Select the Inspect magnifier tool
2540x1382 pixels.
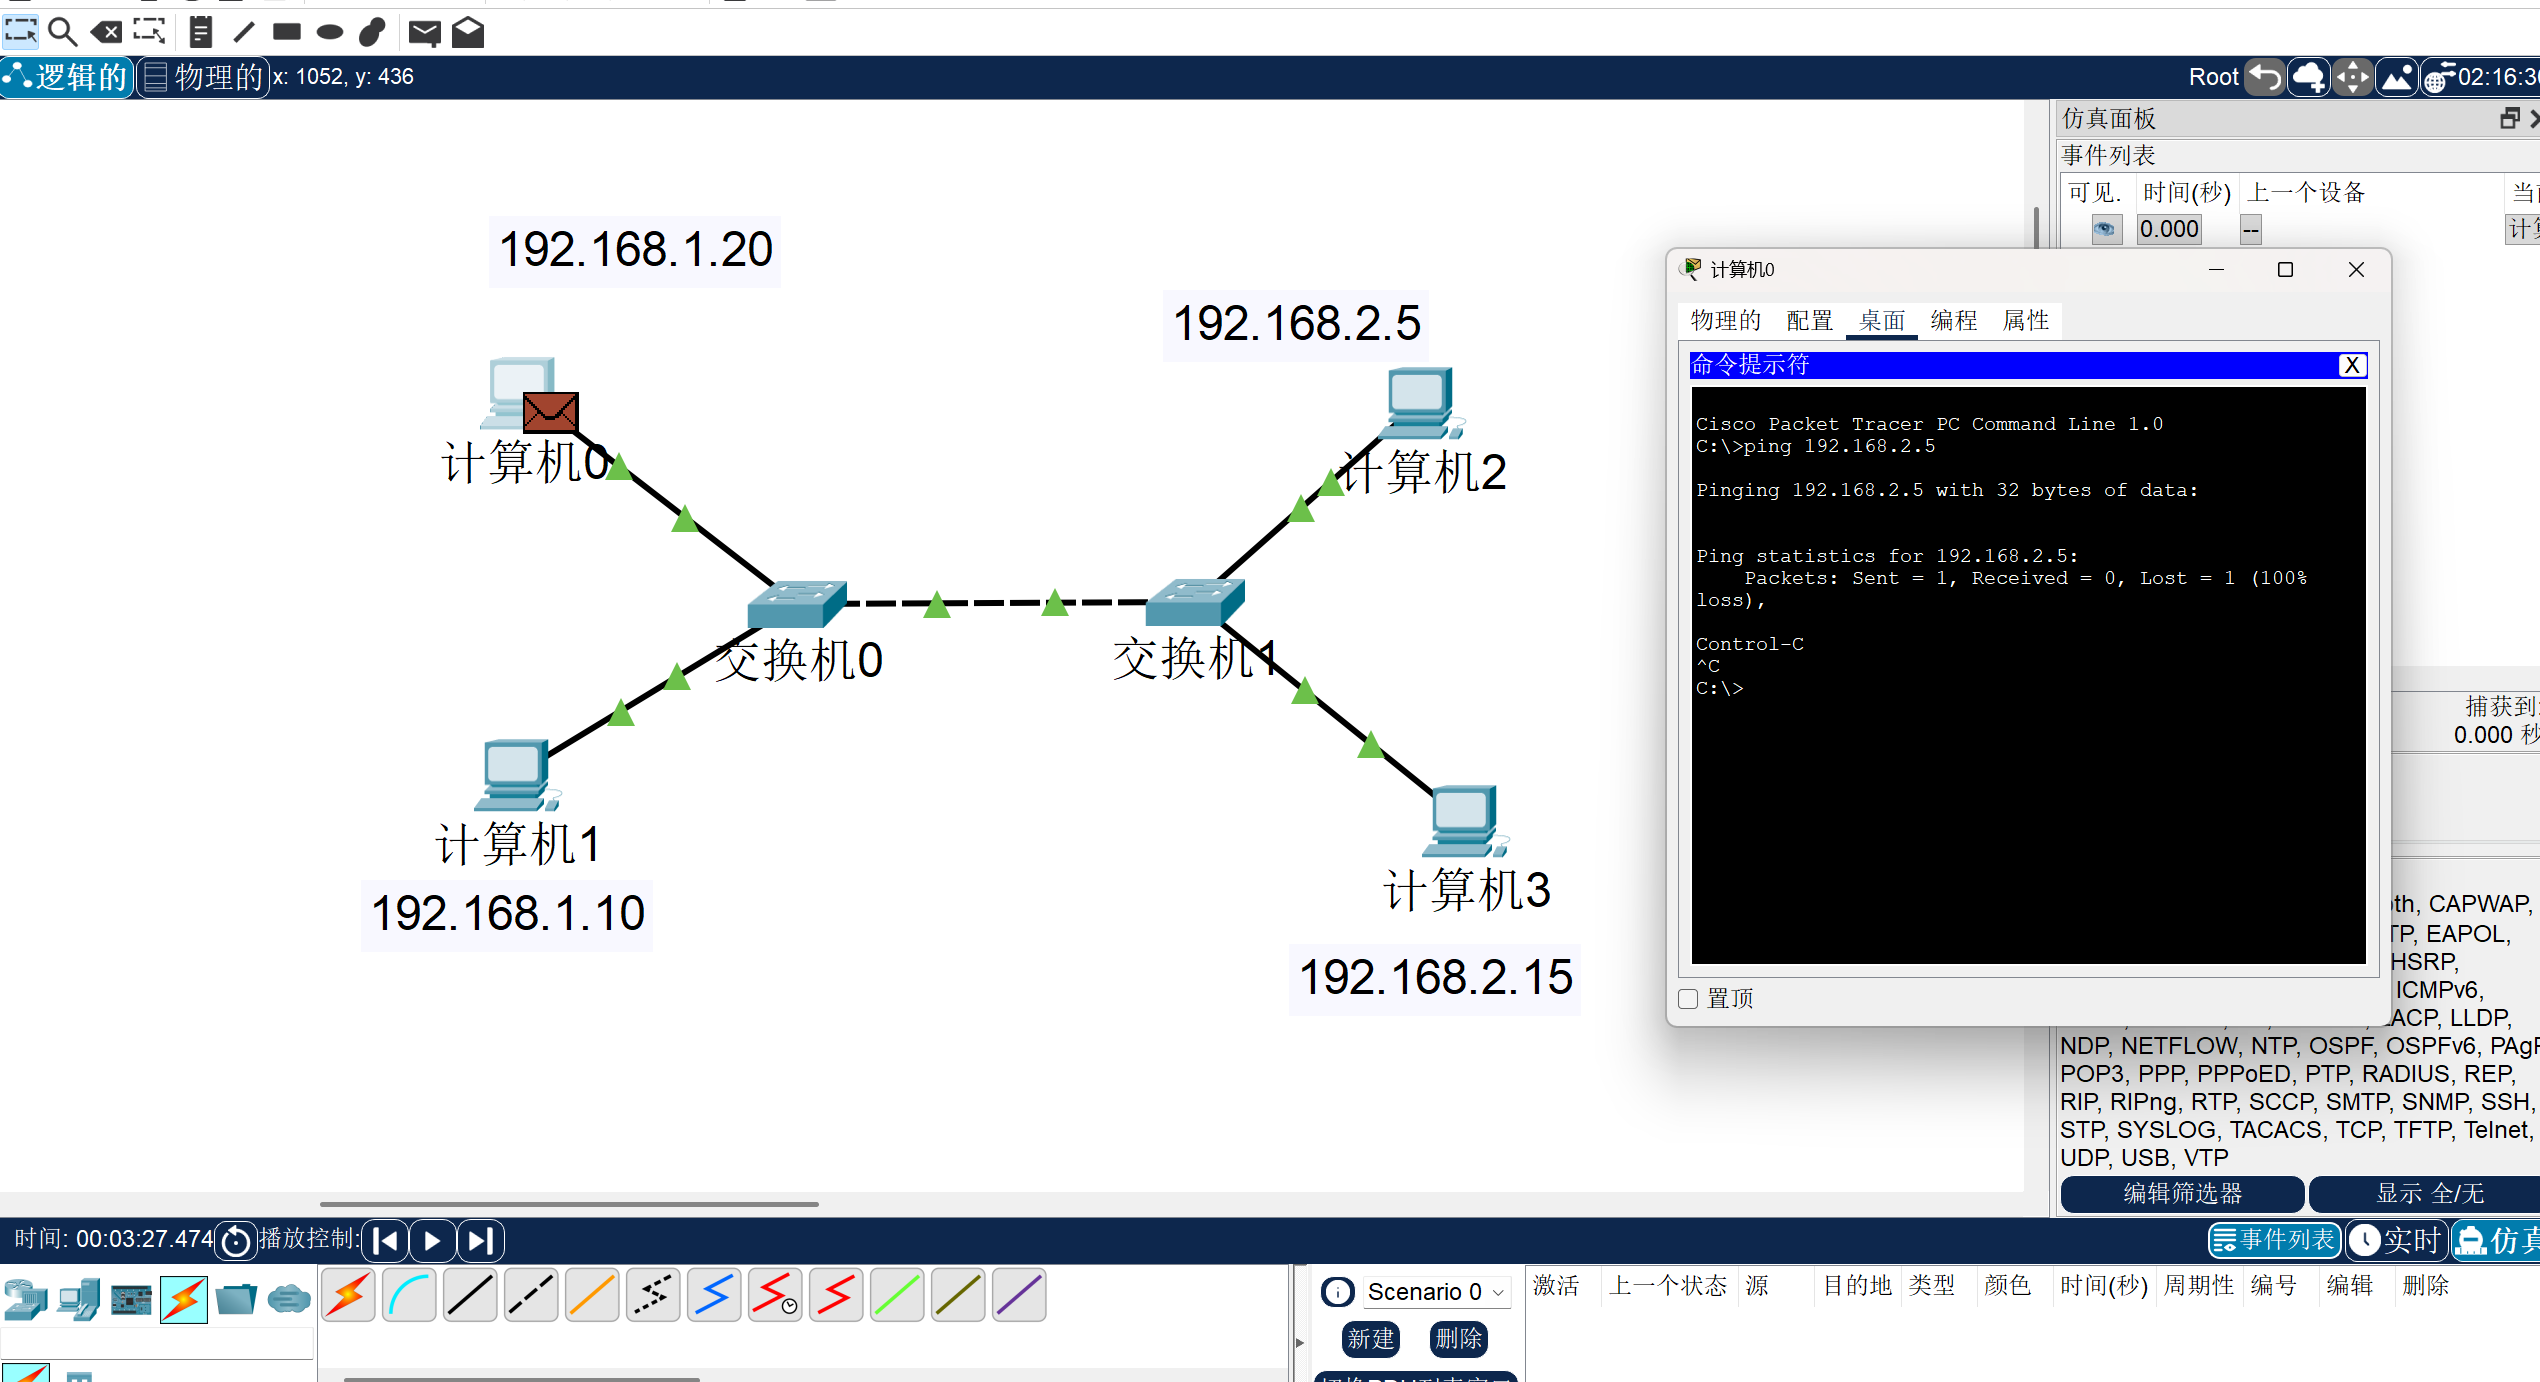tap(63, 32)
